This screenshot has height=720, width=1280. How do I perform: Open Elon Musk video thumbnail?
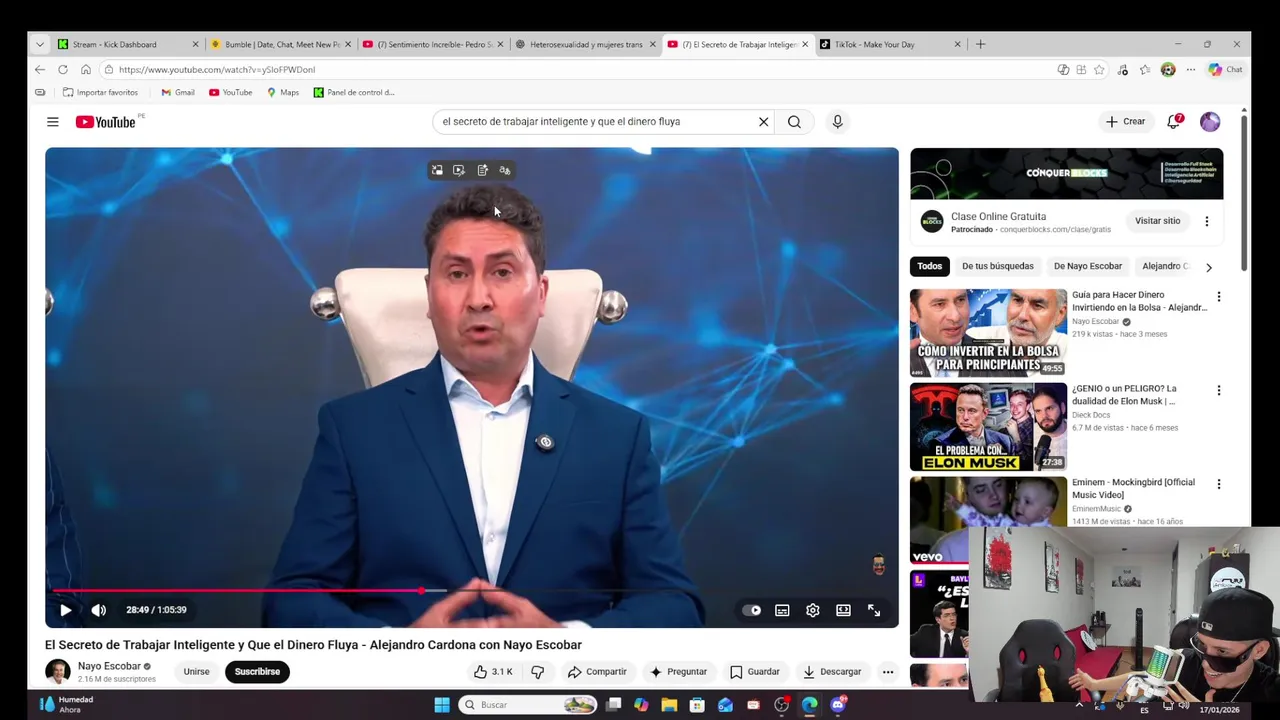click(x=988, y=427)
